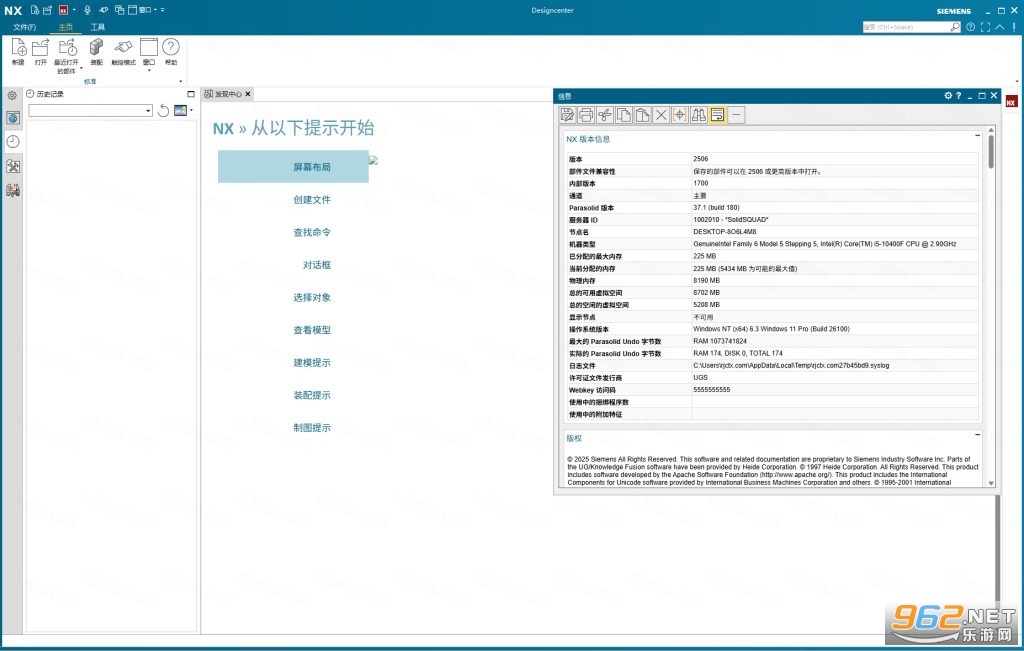Open the 建模提示 tip

(x=312, y=363)
